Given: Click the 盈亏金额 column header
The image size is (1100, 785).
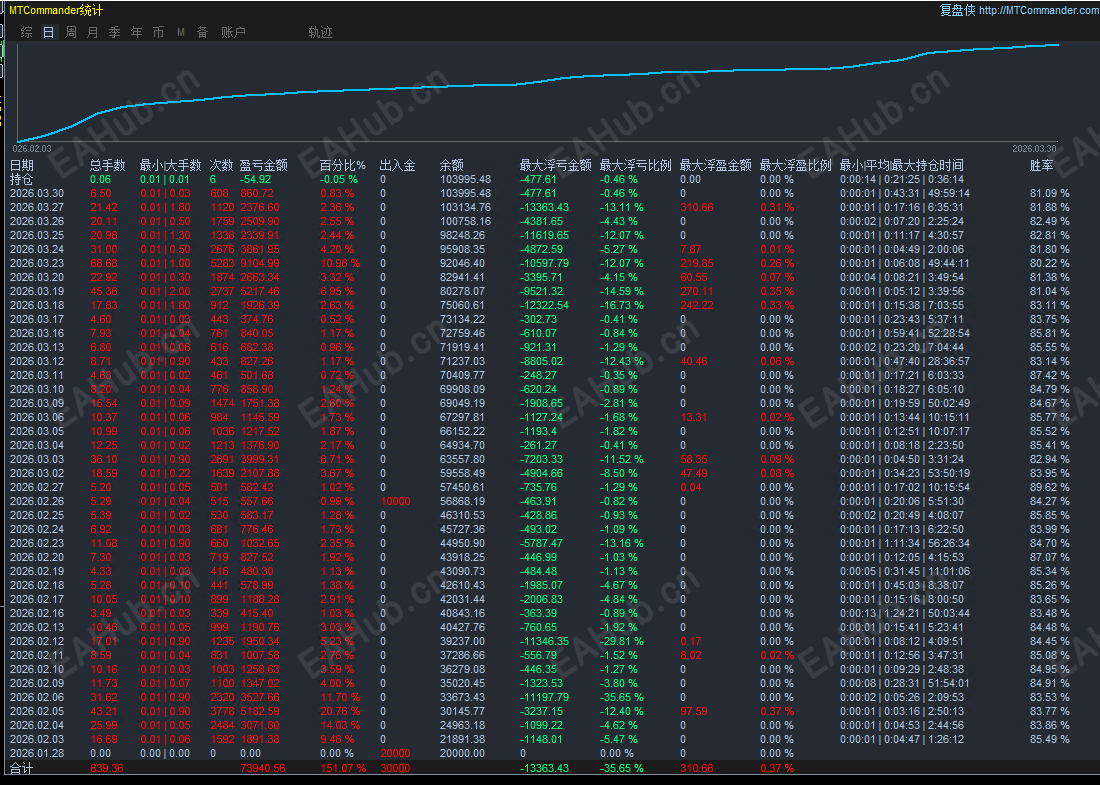Looking at the screenshot, I should pyautogui.click(x=264, y=165).
